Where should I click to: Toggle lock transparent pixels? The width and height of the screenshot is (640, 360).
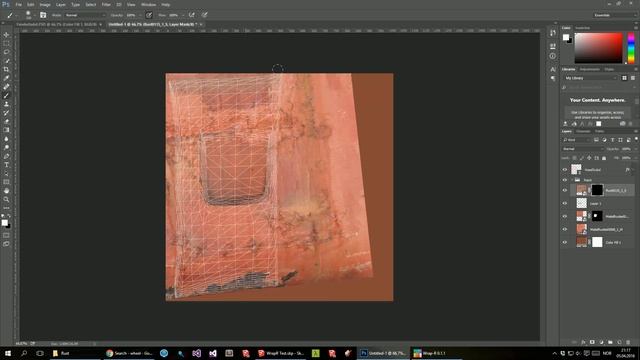point(574,158)
